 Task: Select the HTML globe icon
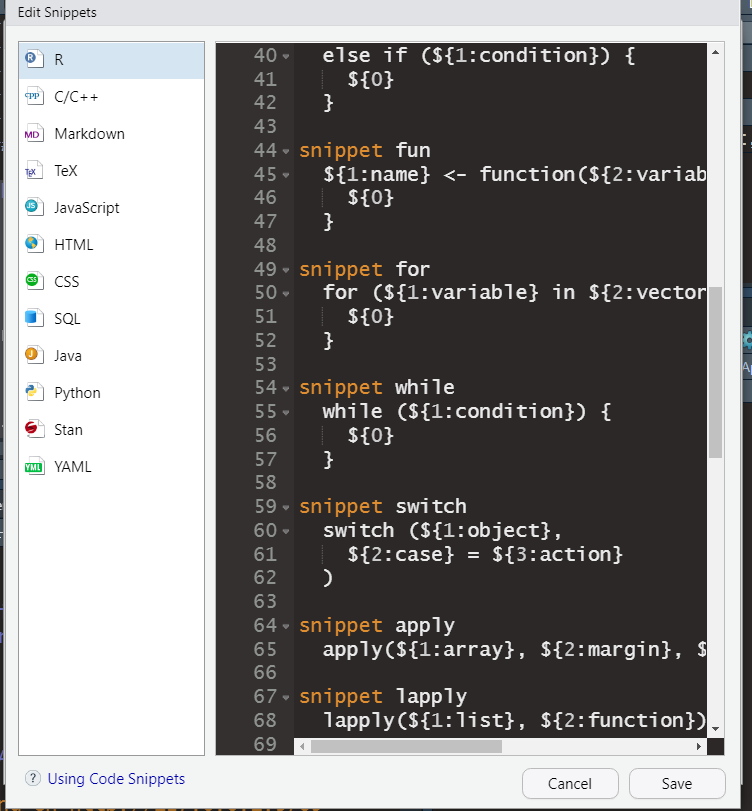point(34,245)
